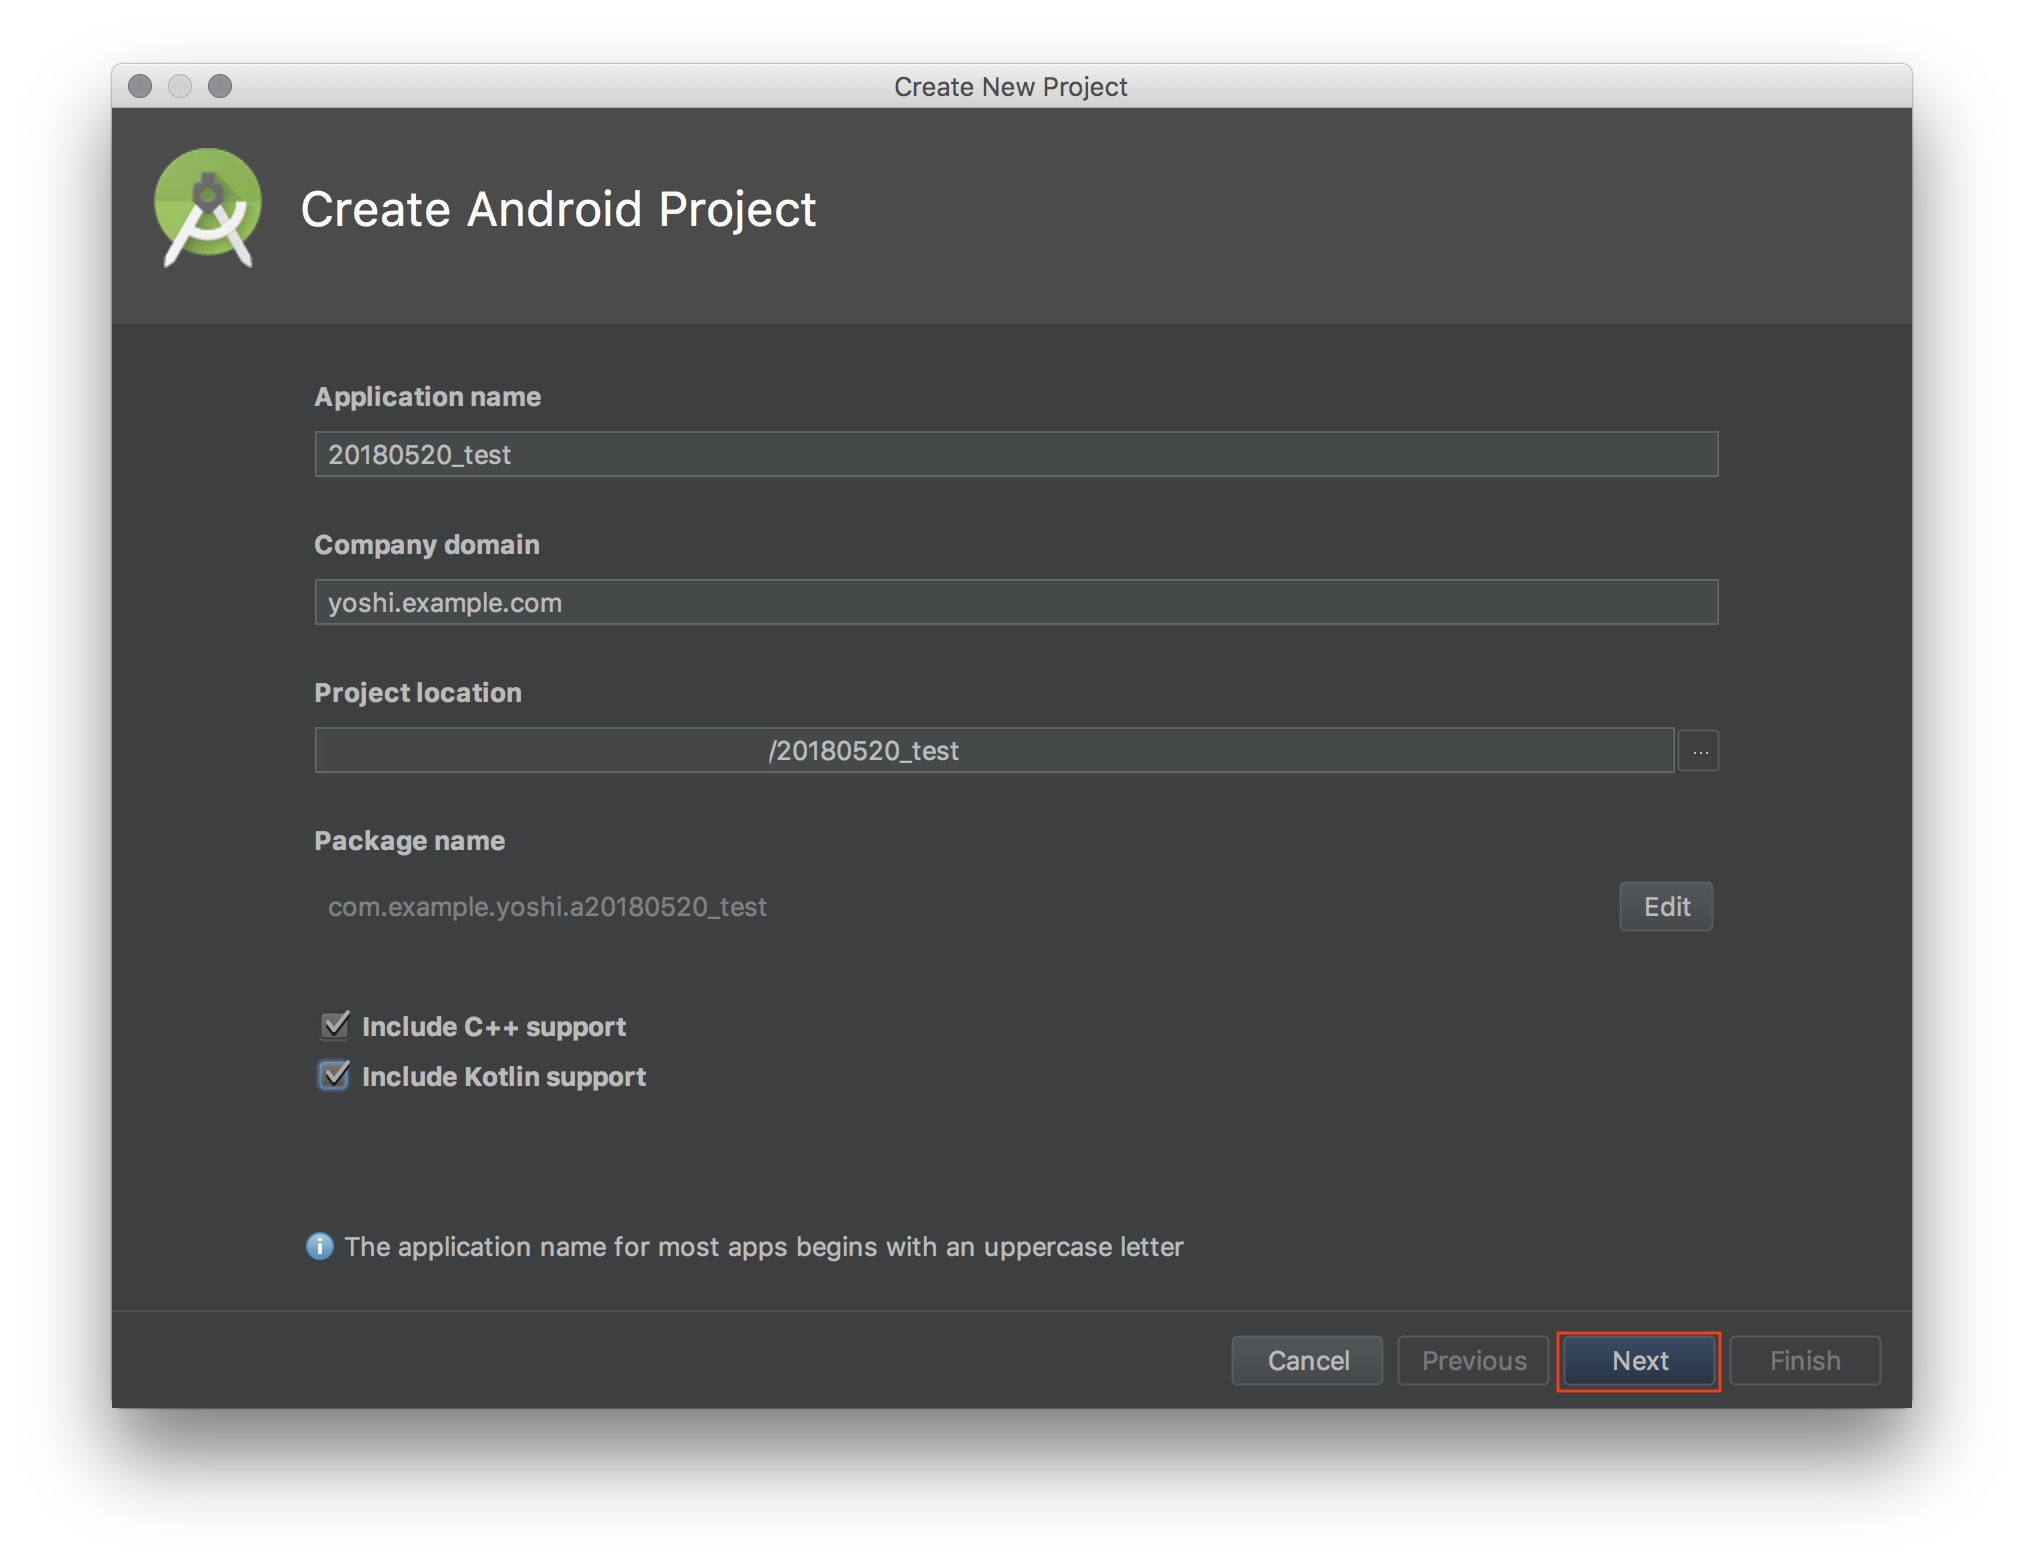The width and height of the screenshot is (2024, 1568).
Task: Click Next to continue the wizard
Action: point(1639,1360)
